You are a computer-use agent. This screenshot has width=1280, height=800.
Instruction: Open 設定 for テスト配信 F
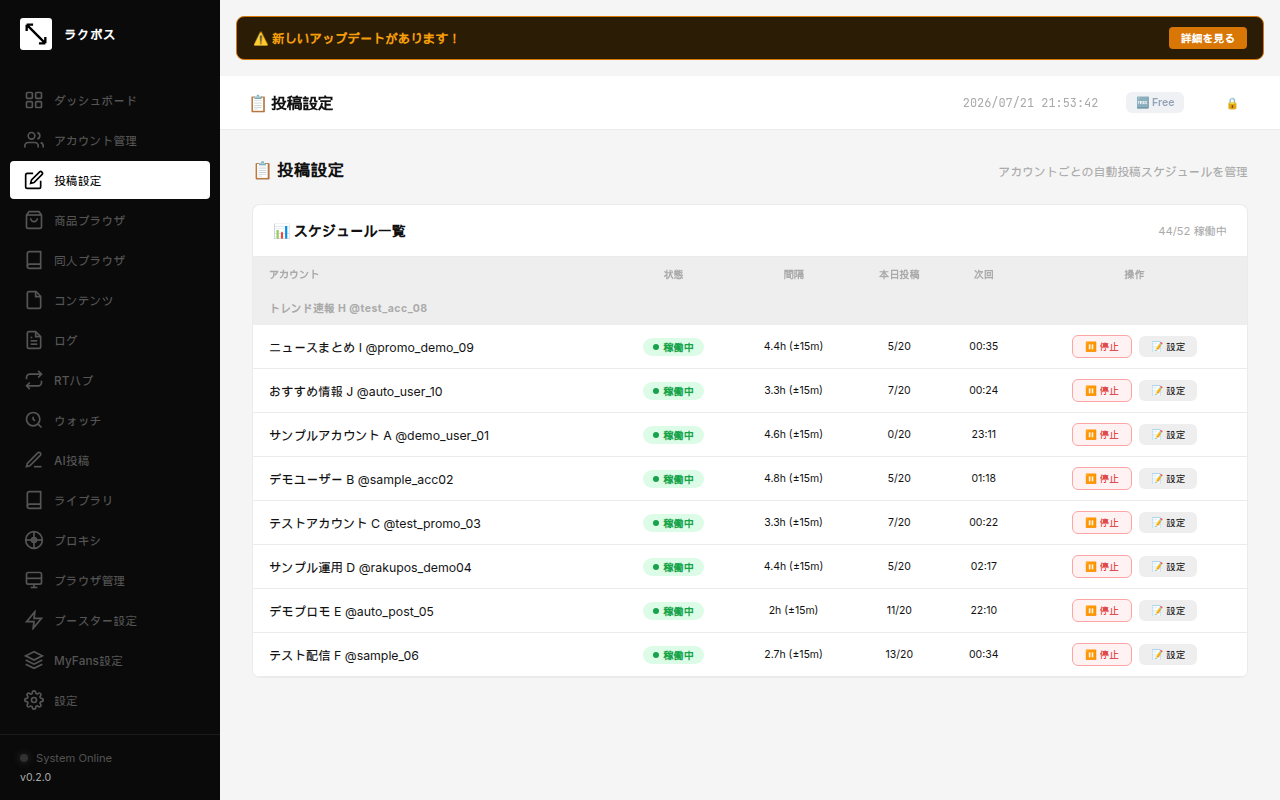coord(1168,654)
